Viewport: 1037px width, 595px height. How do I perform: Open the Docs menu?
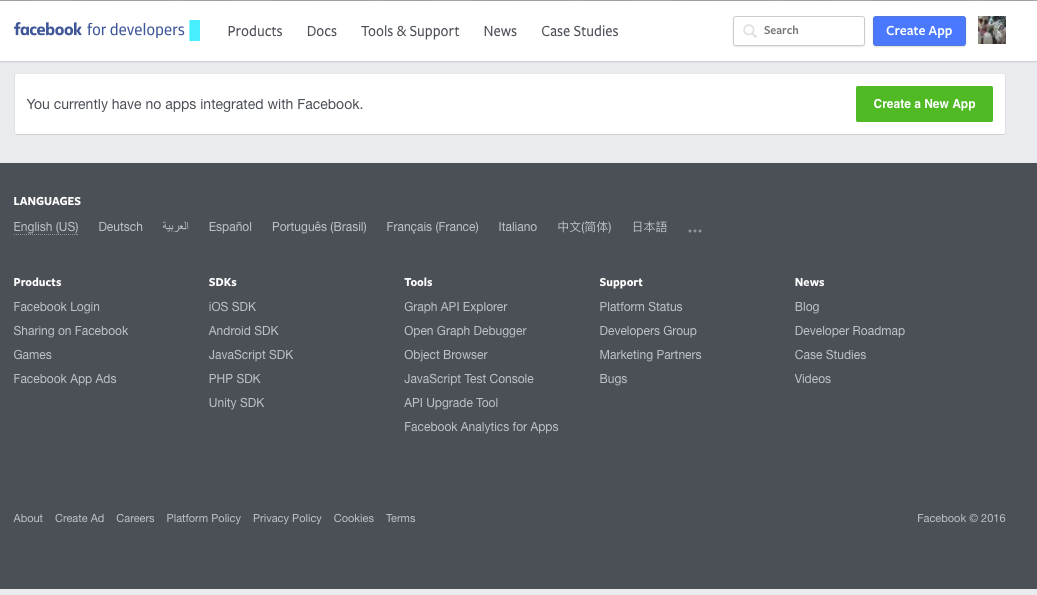321,31
